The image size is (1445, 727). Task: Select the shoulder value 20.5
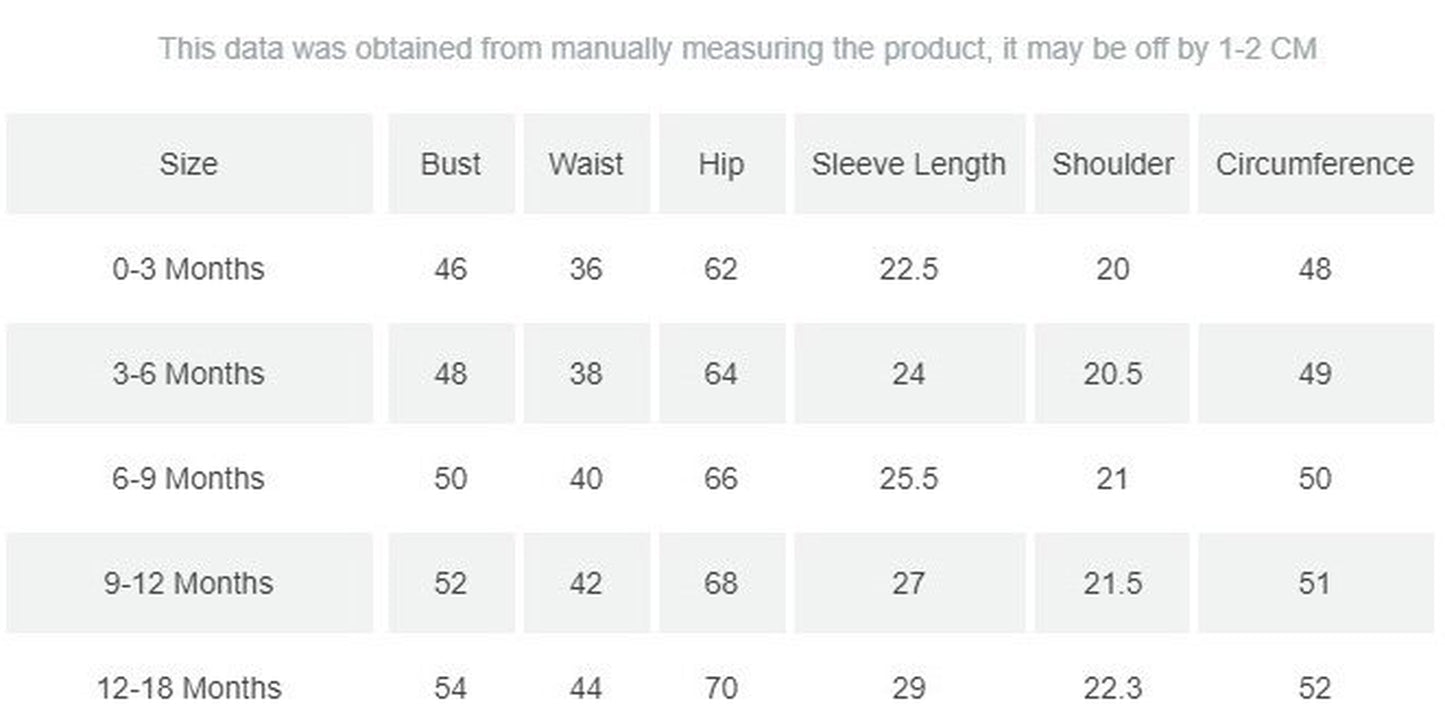point(1112,374)
